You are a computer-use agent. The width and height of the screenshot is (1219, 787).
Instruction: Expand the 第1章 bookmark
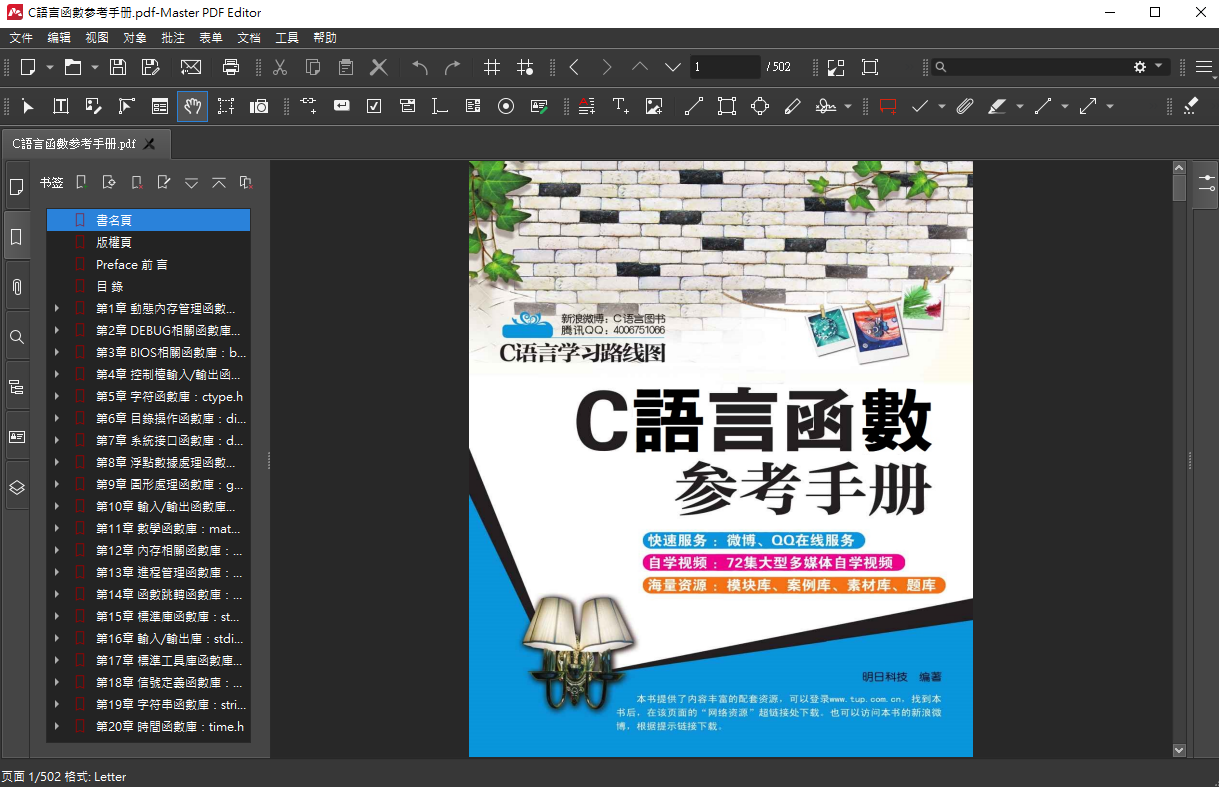(x=57, y=309)
